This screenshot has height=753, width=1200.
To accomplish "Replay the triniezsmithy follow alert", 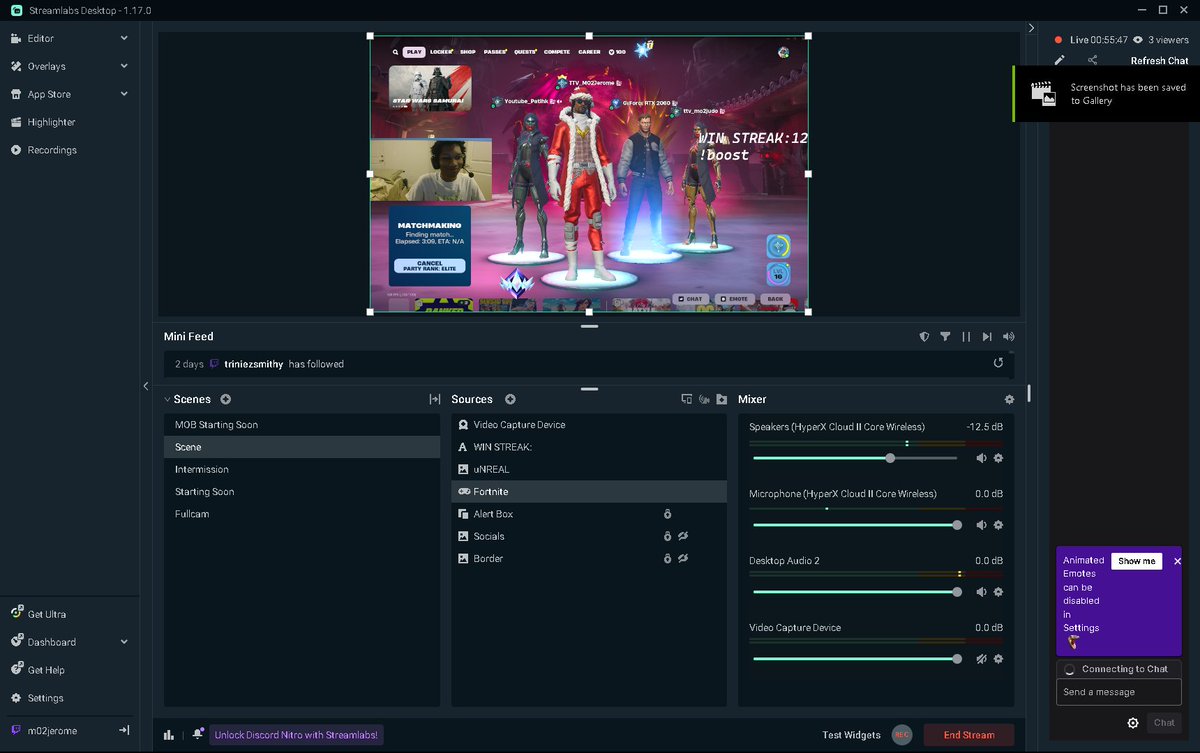I will click(998, 364).
